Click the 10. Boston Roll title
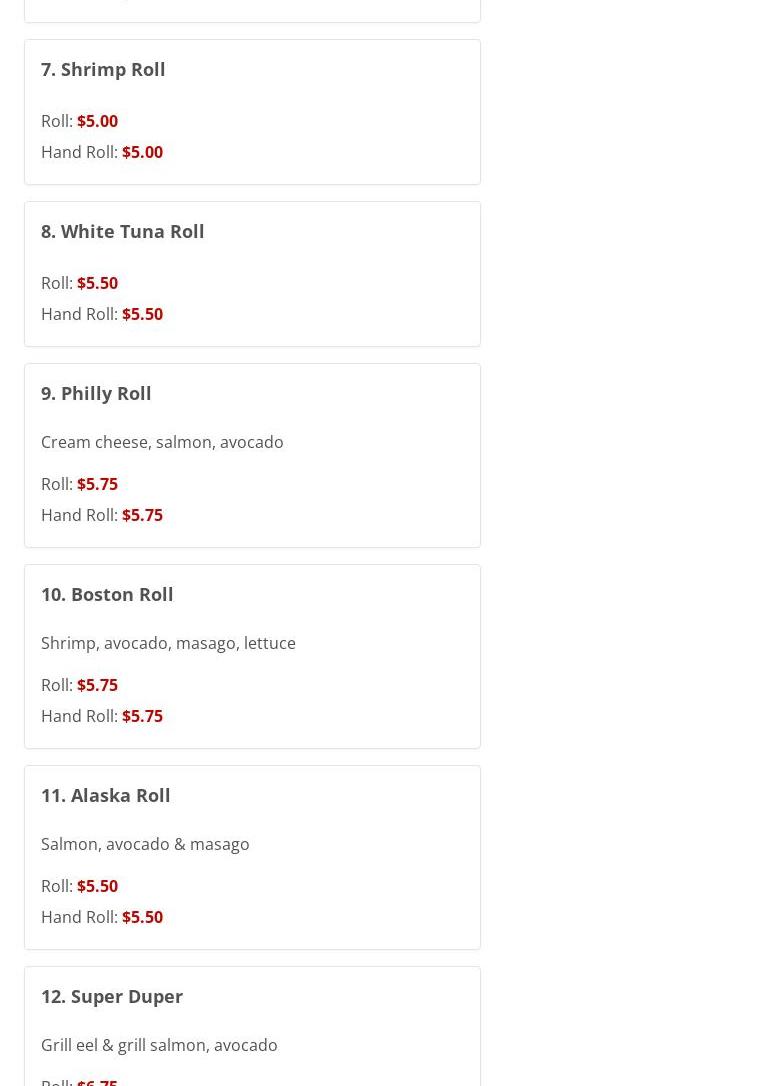Screen dimensions: 770x1086 pyautogui.click(x=107, y=594)
